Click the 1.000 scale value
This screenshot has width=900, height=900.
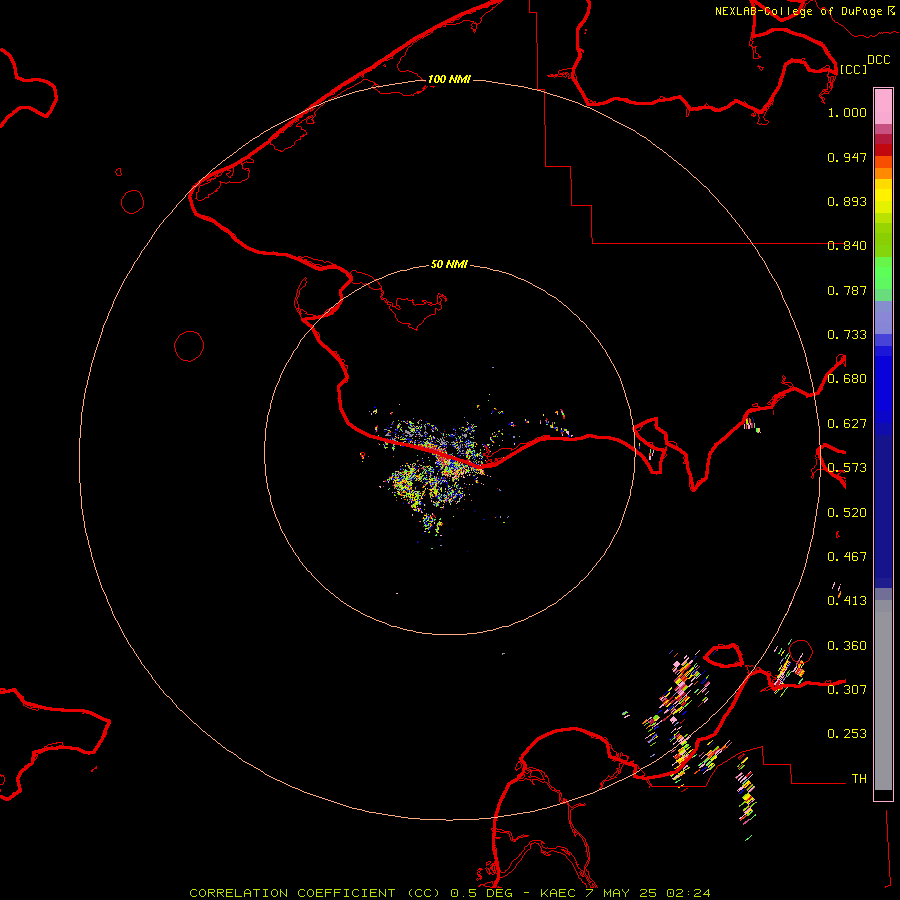coord(847,112)
